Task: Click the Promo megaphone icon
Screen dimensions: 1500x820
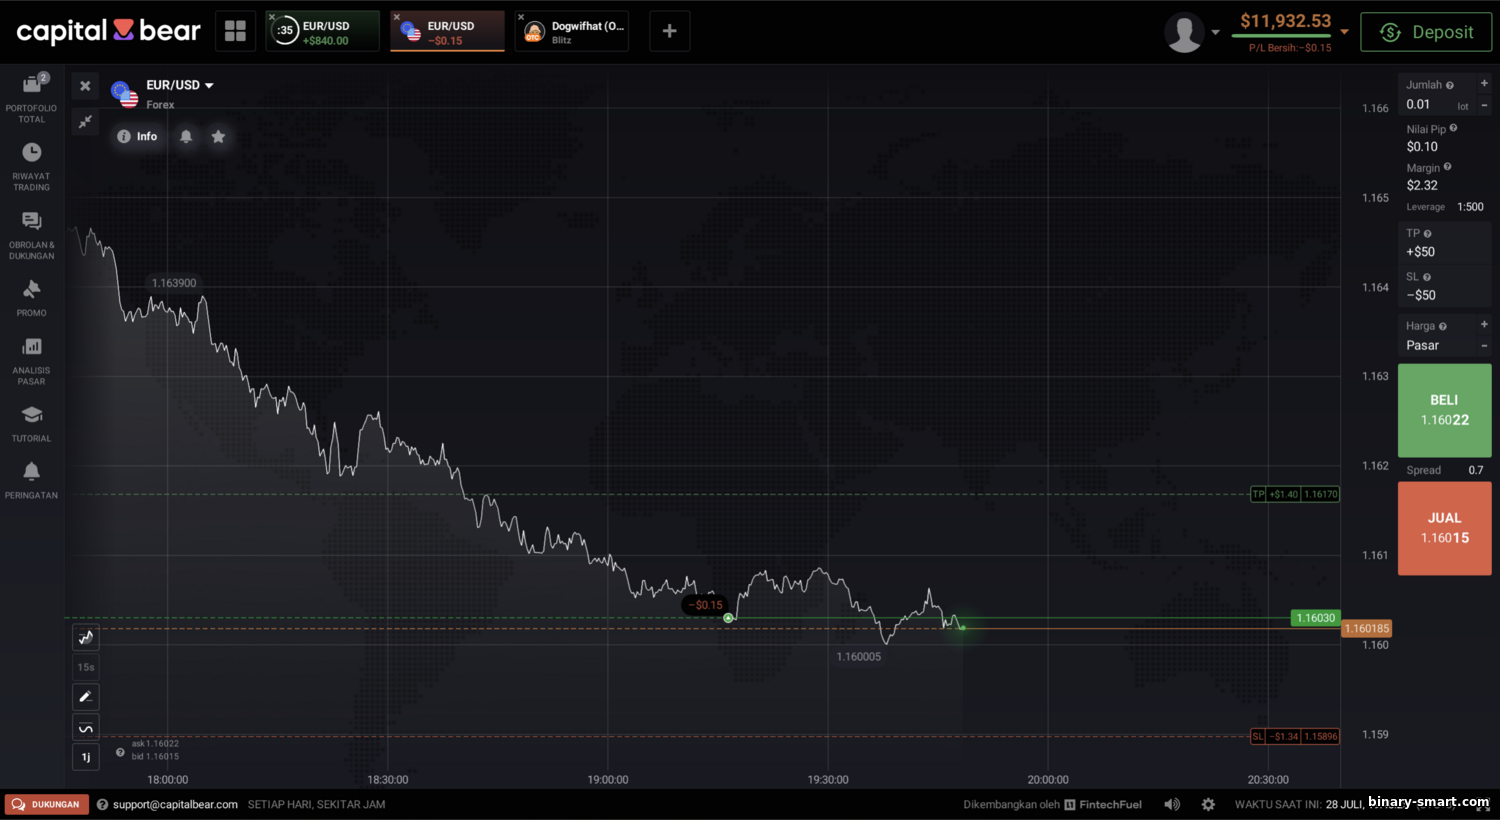Action: tap(32, 297)
